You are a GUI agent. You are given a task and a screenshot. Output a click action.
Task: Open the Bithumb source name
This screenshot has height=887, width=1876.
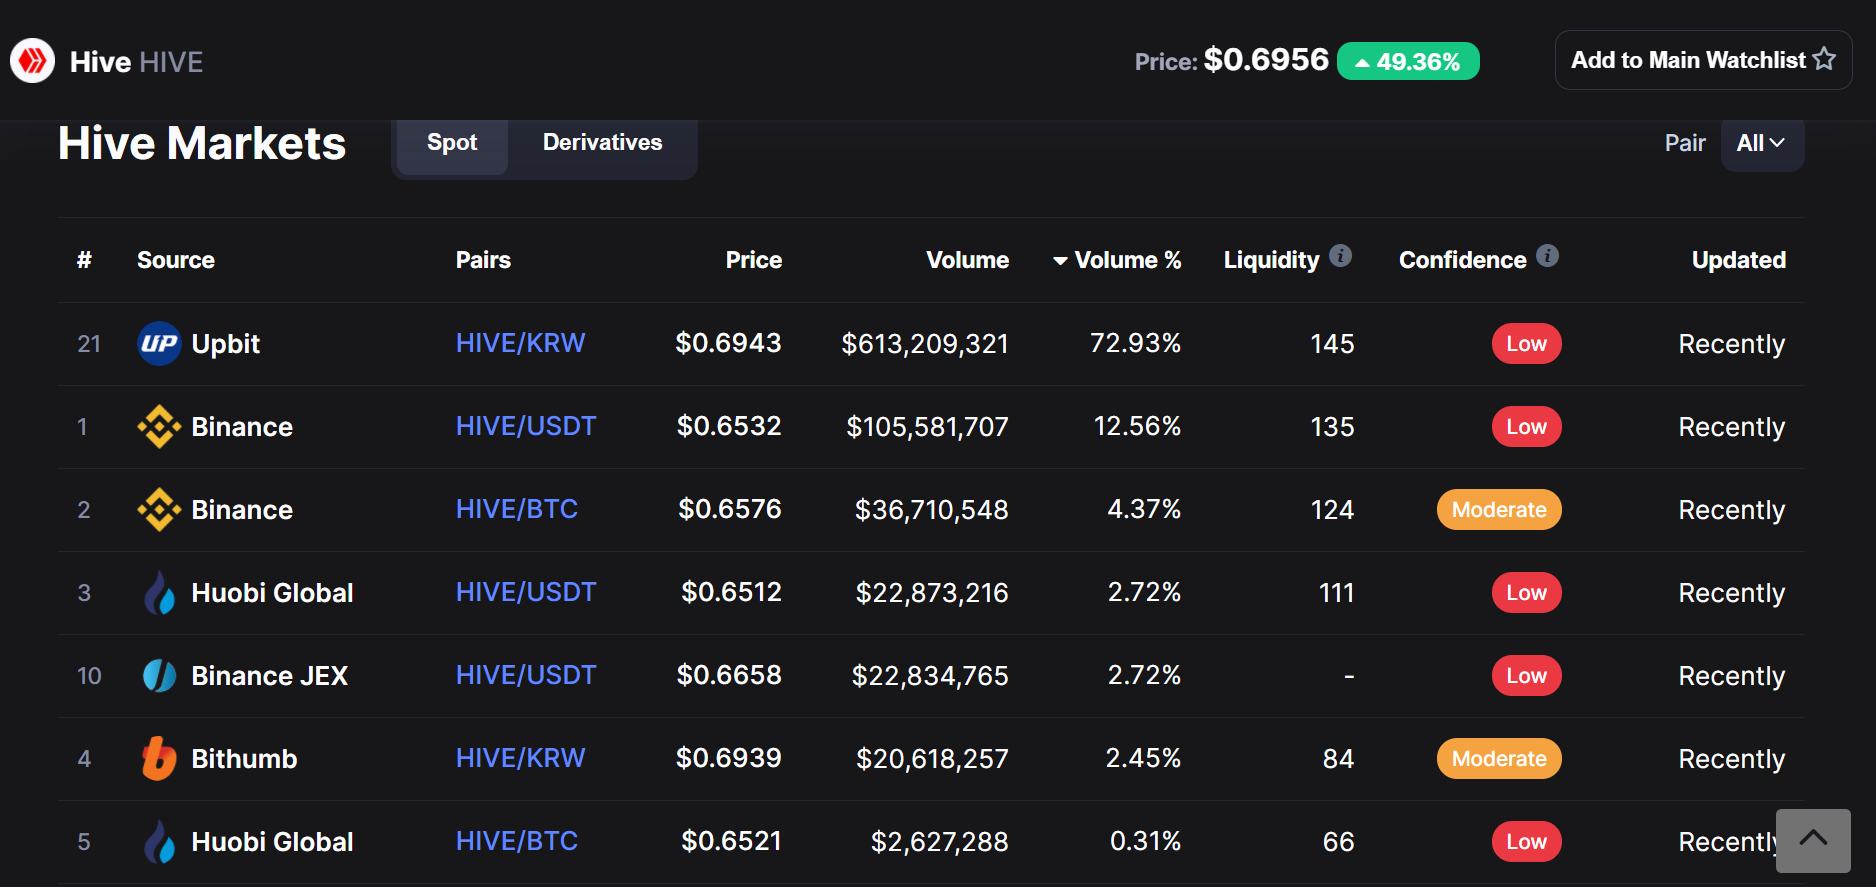(244, 759)
